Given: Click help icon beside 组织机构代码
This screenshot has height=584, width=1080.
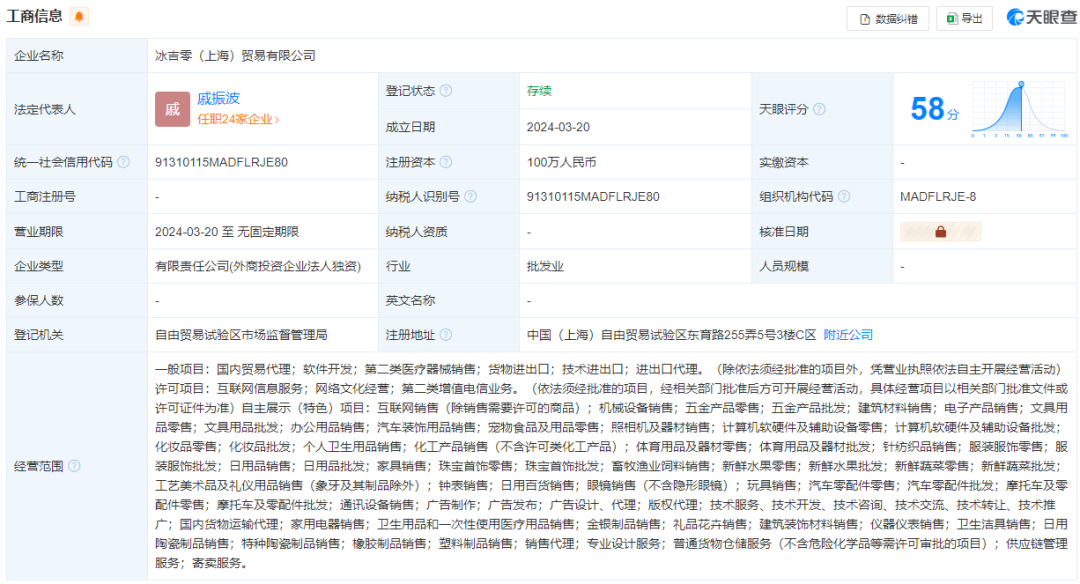Looking at the screenshot, I should (x=845, y=197).
